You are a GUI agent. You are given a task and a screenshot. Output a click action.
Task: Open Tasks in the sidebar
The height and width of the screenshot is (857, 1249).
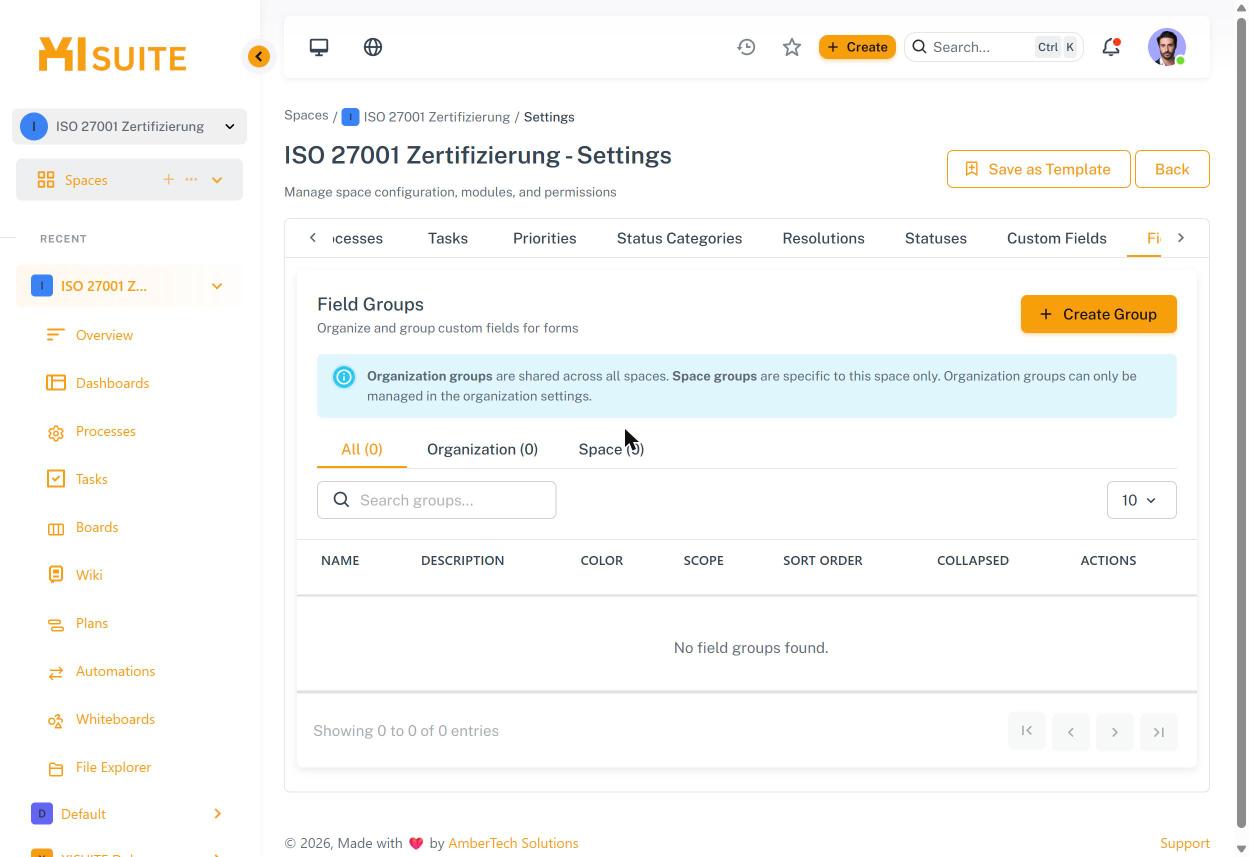point(91,479)
